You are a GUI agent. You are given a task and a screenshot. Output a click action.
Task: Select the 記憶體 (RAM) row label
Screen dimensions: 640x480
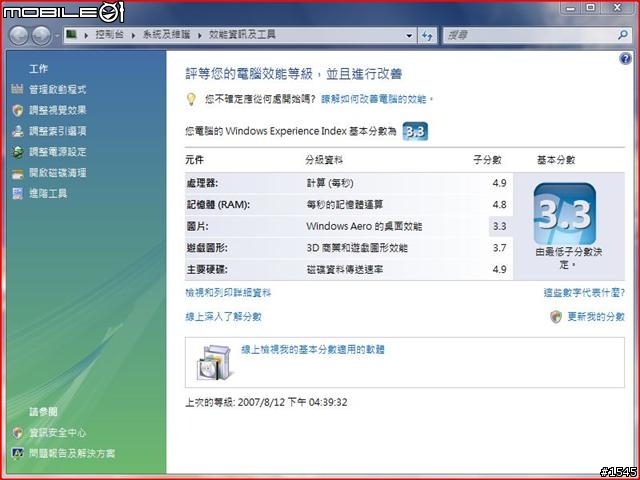[x=218, y=205]
